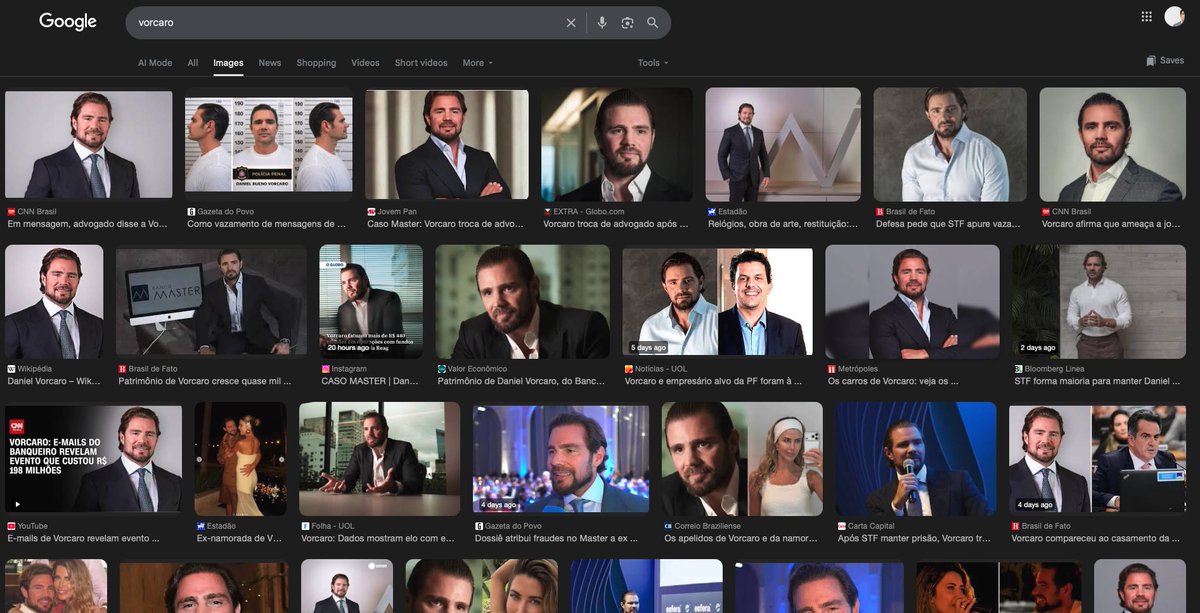Click 'Vorcaro compareceu ao casamento da' text
The width and height of the screenshot is (1200, 613).
(x=1097, y=538)
